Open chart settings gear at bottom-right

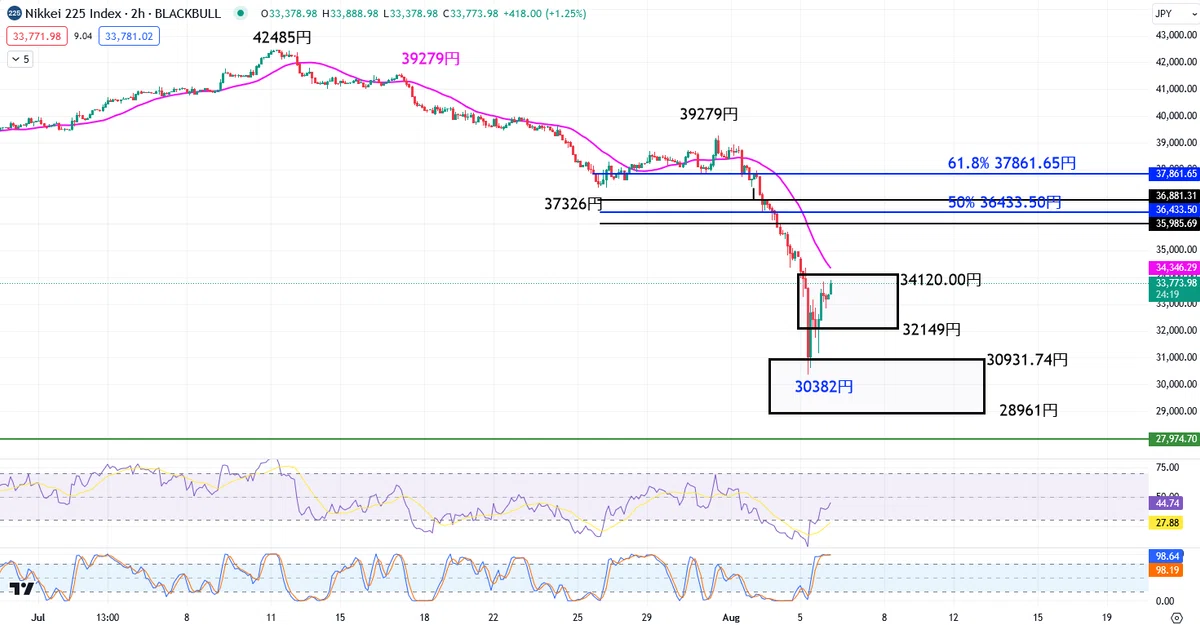pyautogui.click(x=1176, y=617)
